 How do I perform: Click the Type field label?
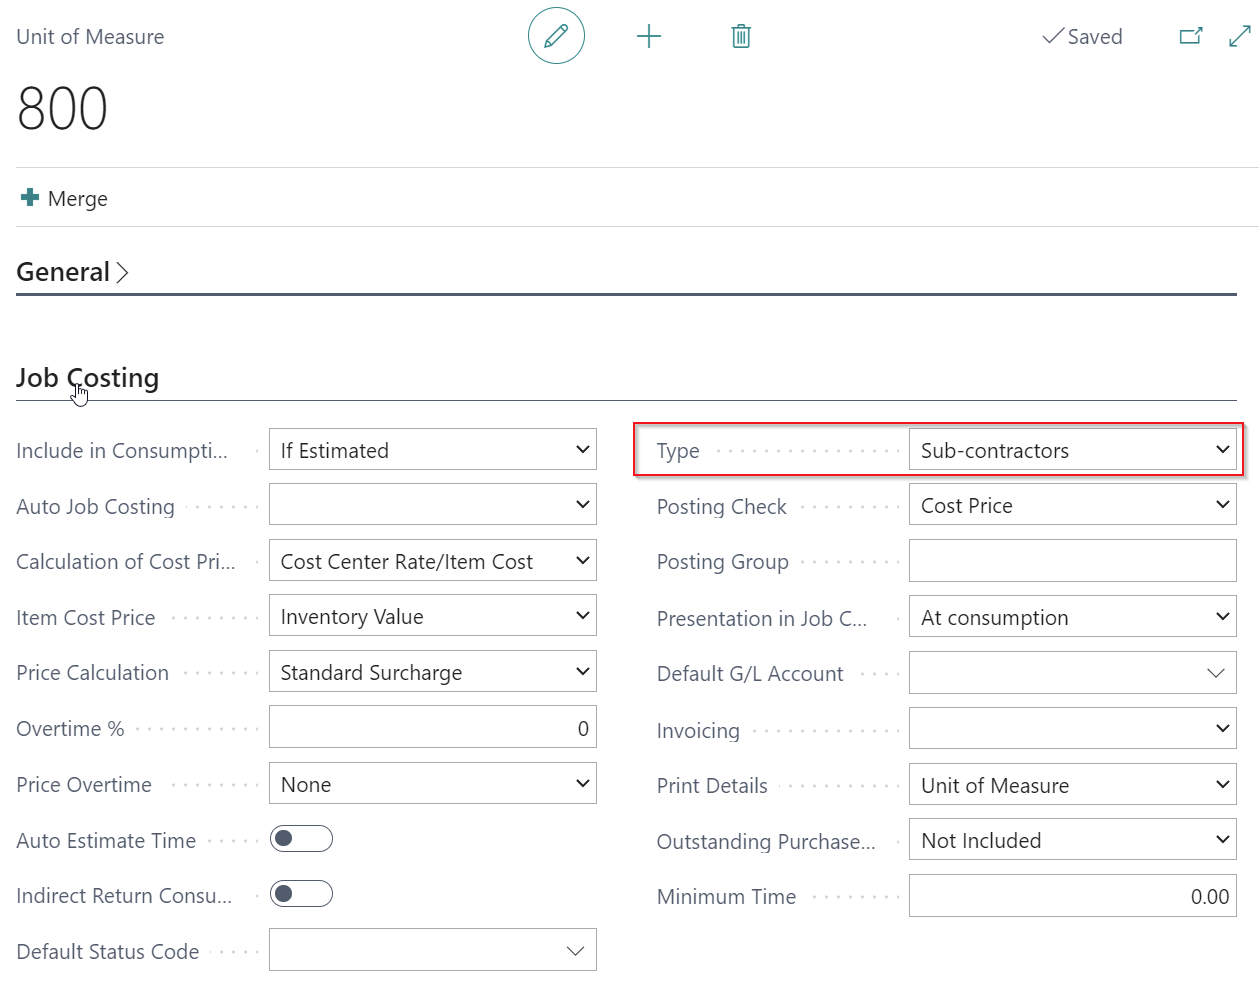(x=678, y=451)
